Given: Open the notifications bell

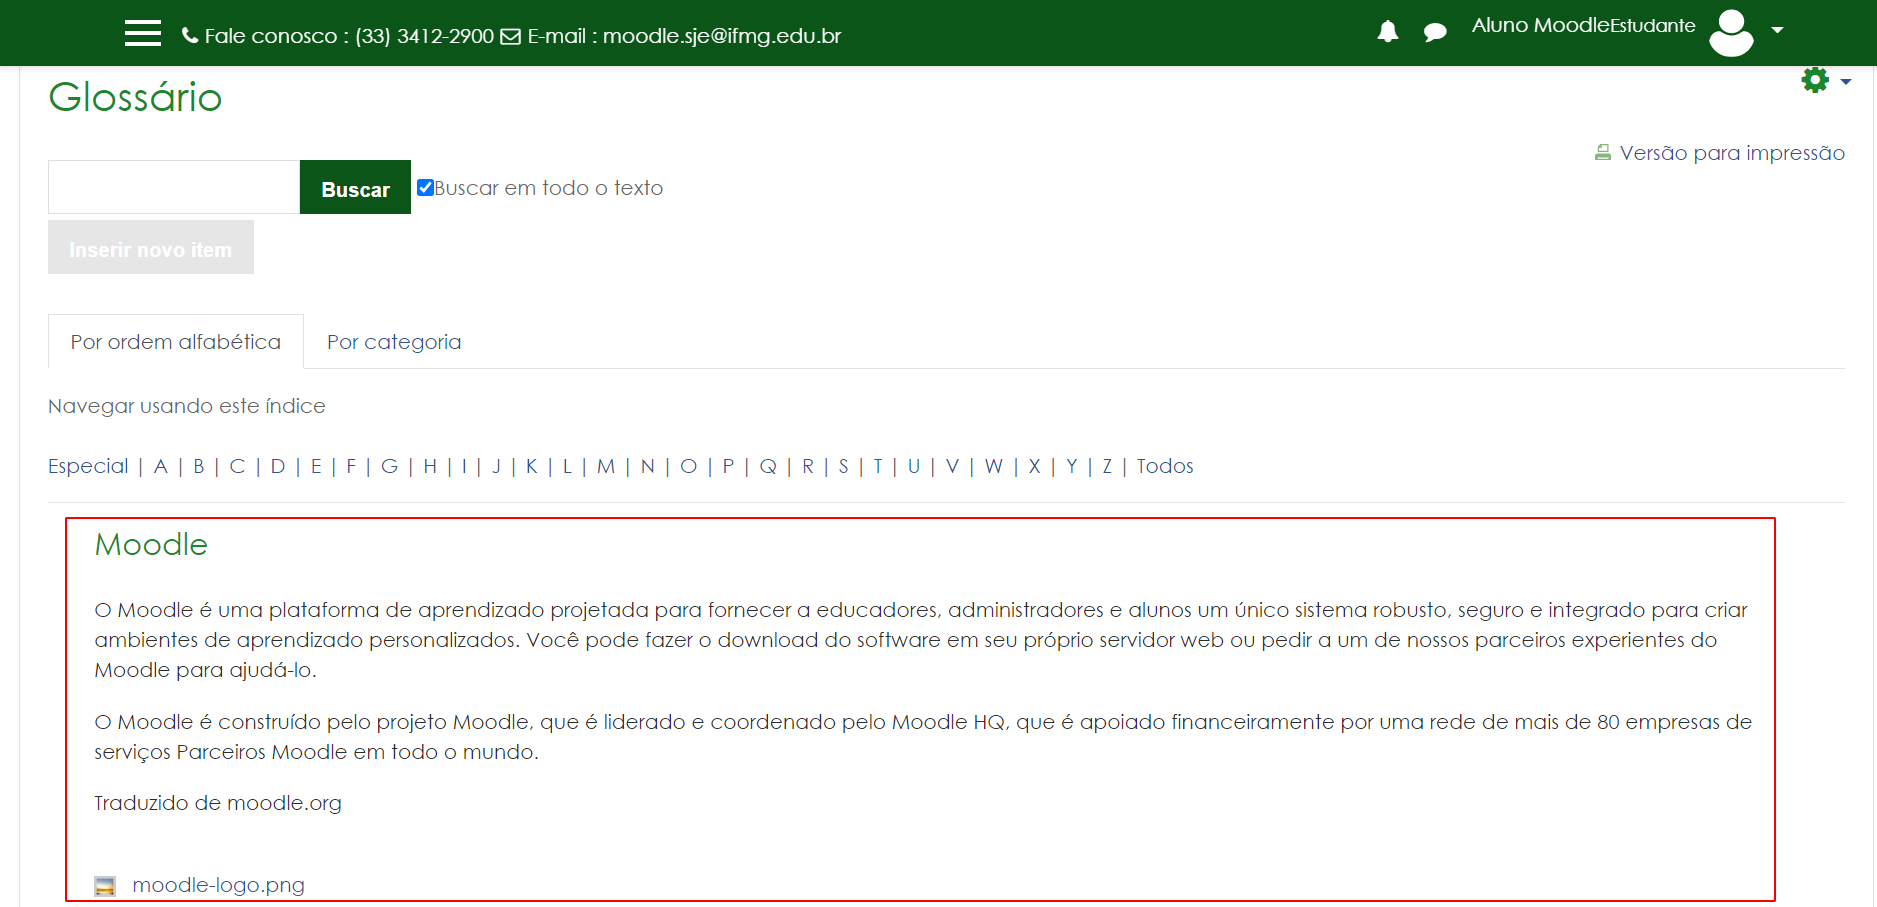Looking at the screenshot, I should click(x=1386, y=31).
